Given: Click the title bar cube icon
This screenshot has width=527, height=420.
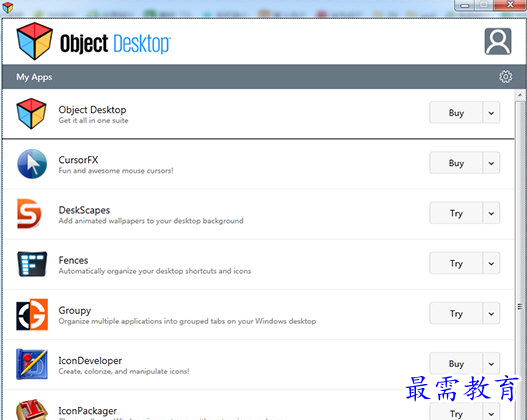Looking at the screenshot, I should tap(7, 7).
